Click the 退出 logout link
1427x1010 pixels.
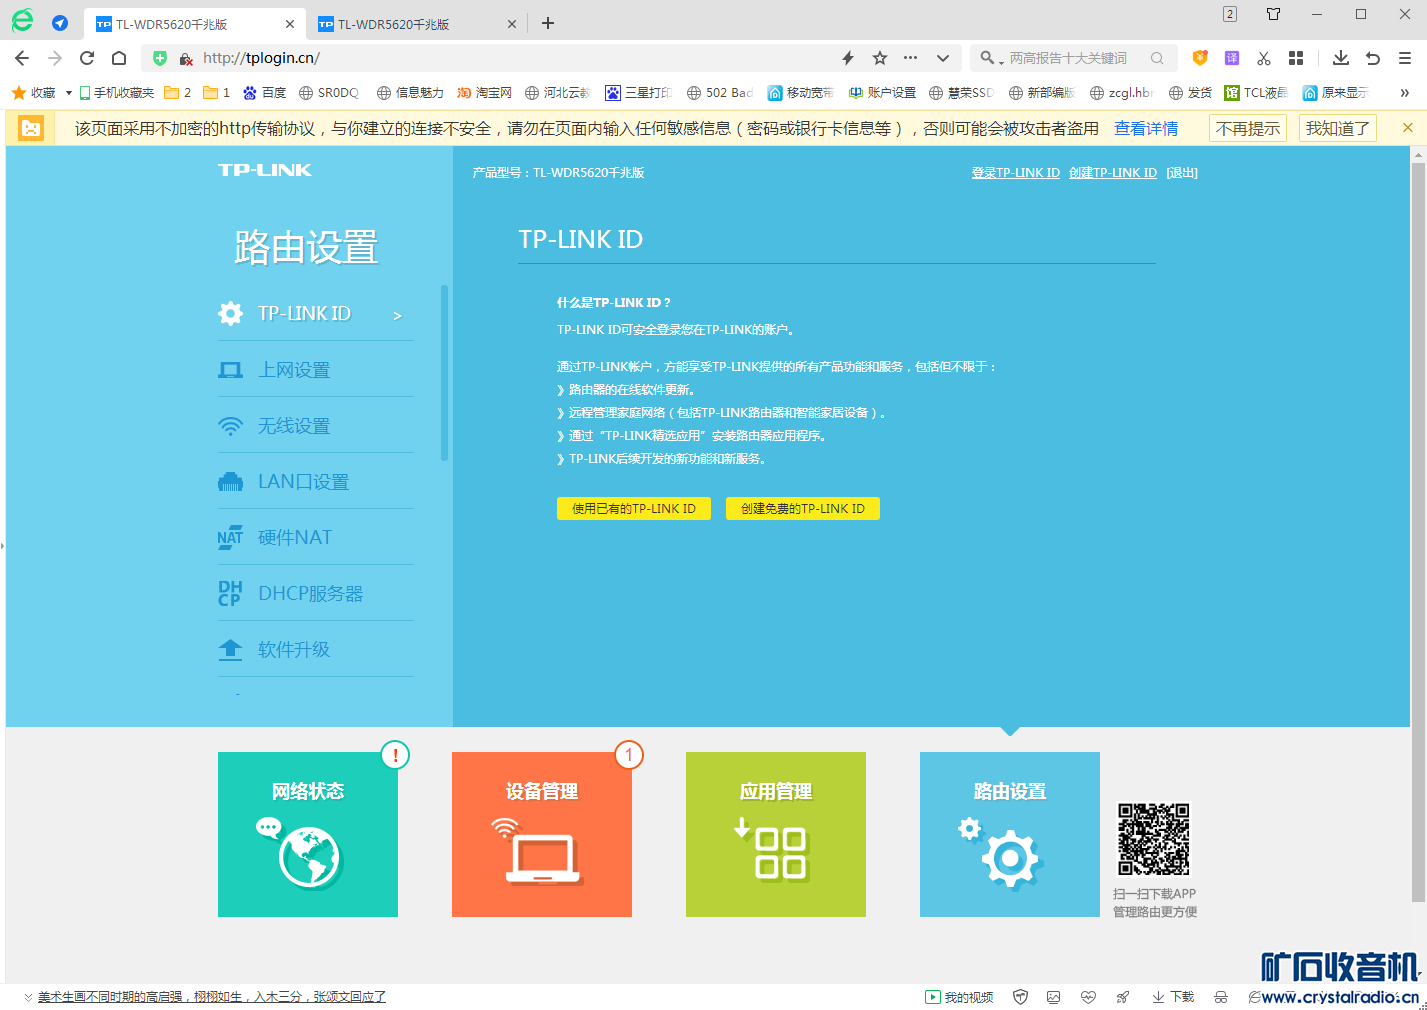coord(1182,173)
